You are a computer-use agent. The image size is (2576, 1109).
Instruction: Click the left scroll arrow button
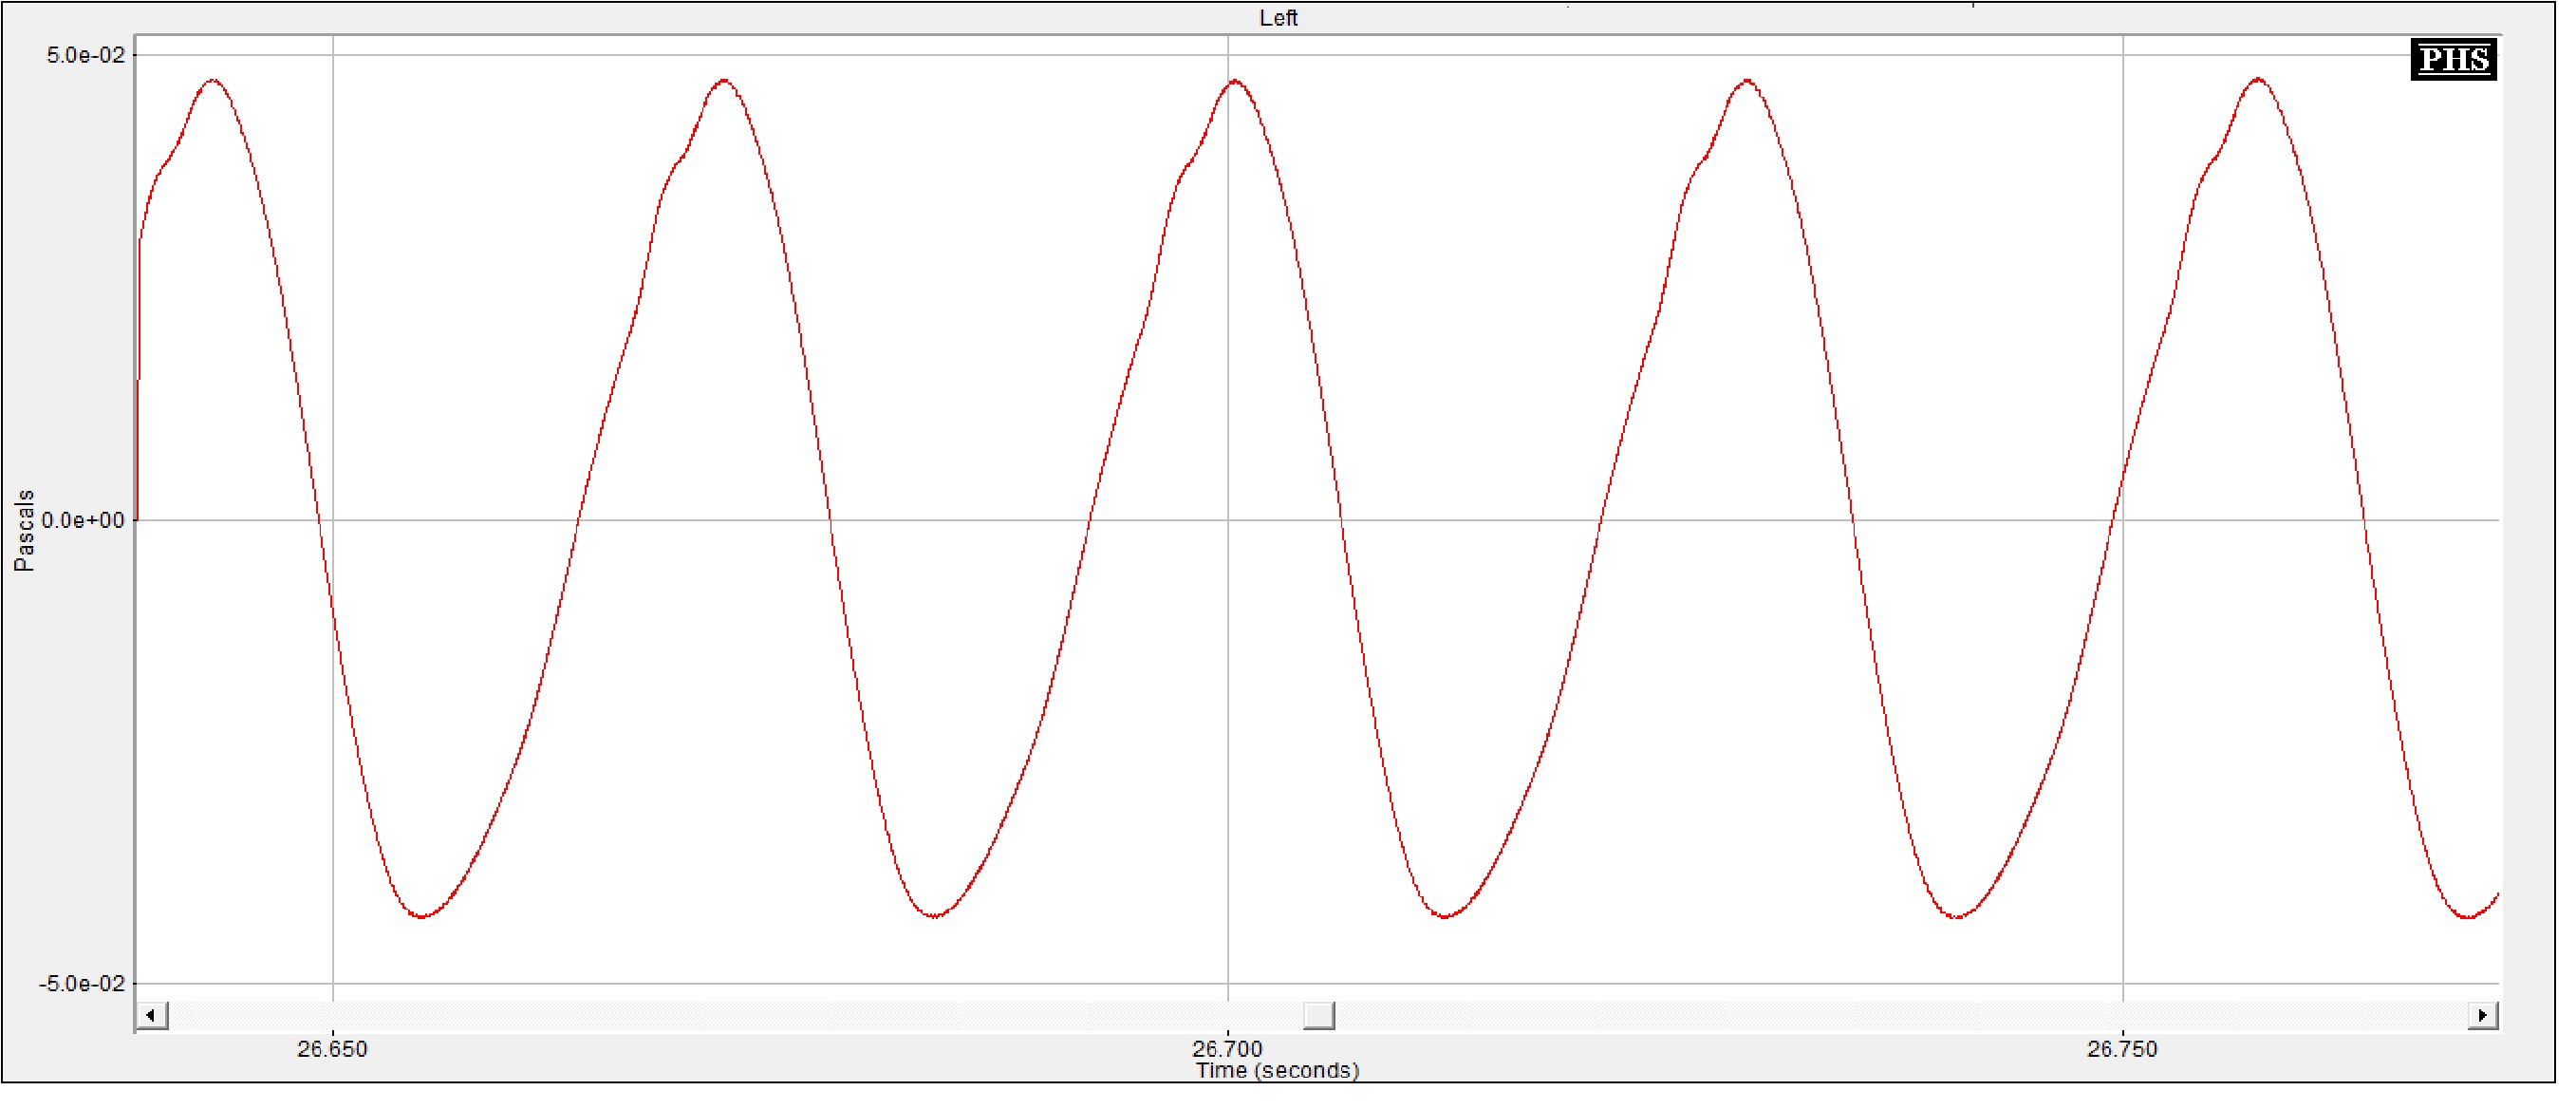pyautogui.click(x=152, y=1016)
